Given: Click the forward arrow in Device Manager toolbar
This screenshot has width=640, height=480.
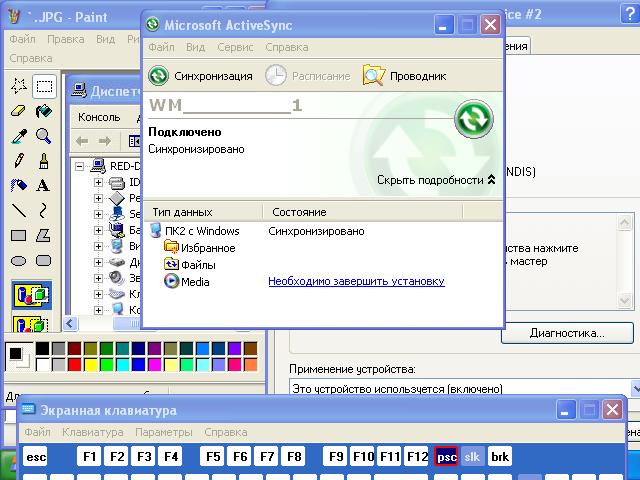Looking at the screenshot, I should (105, 141).
